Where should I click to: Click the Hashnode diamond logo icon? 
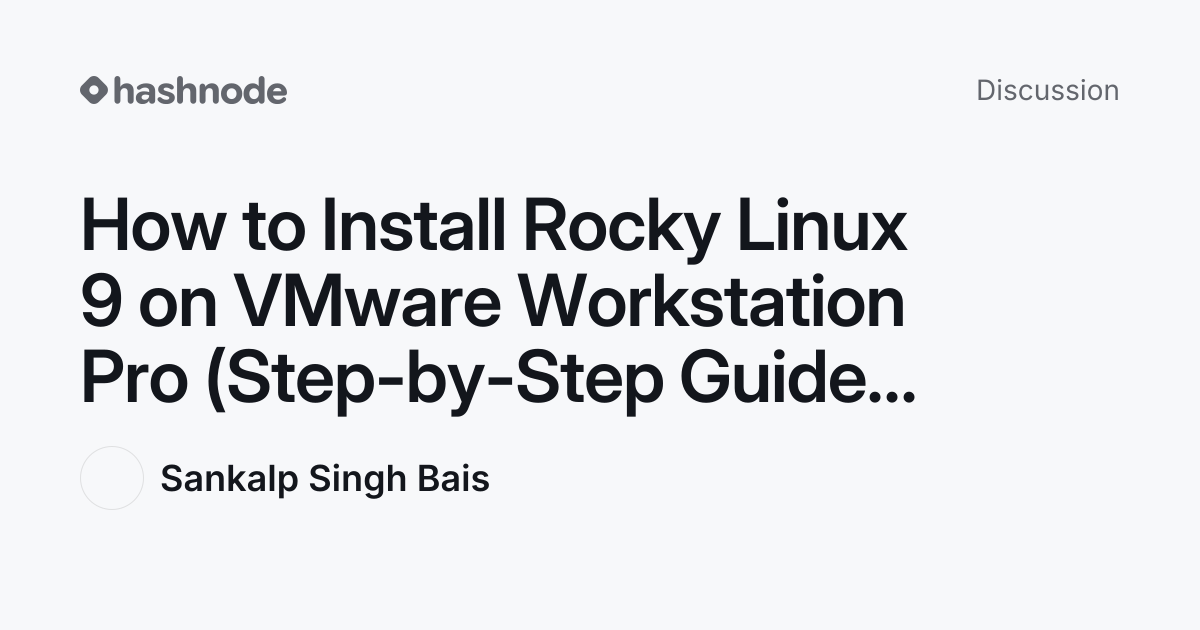pyautogui.click(x=94, y=90)
